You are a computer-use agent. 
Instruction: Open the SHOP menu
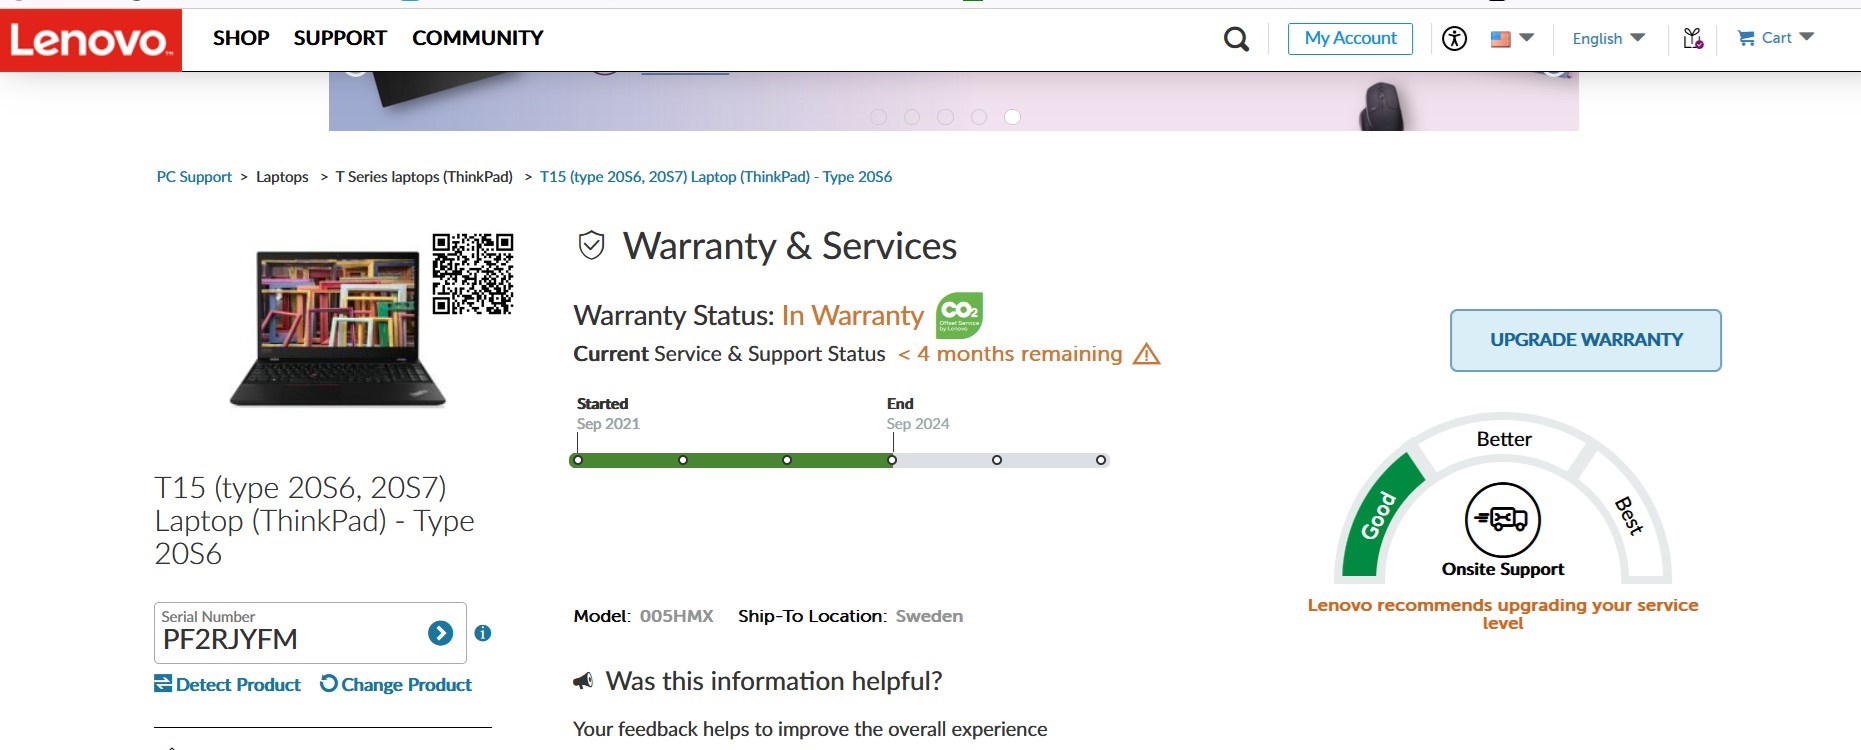tap(241, 38)
